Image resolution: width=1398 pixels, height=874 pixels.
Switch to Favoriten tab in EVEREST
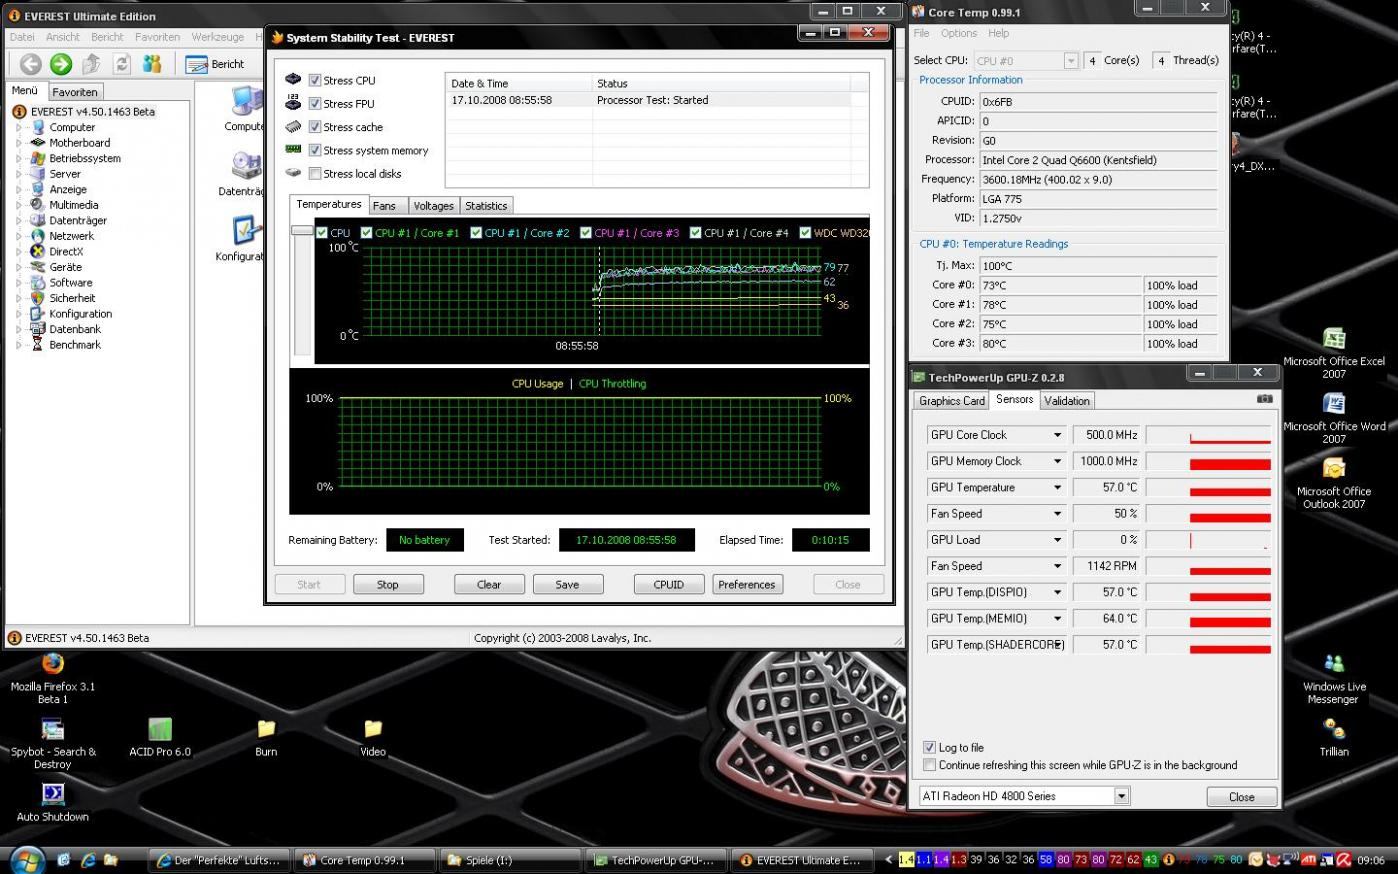pyautogui.click(x=75, y=92)
